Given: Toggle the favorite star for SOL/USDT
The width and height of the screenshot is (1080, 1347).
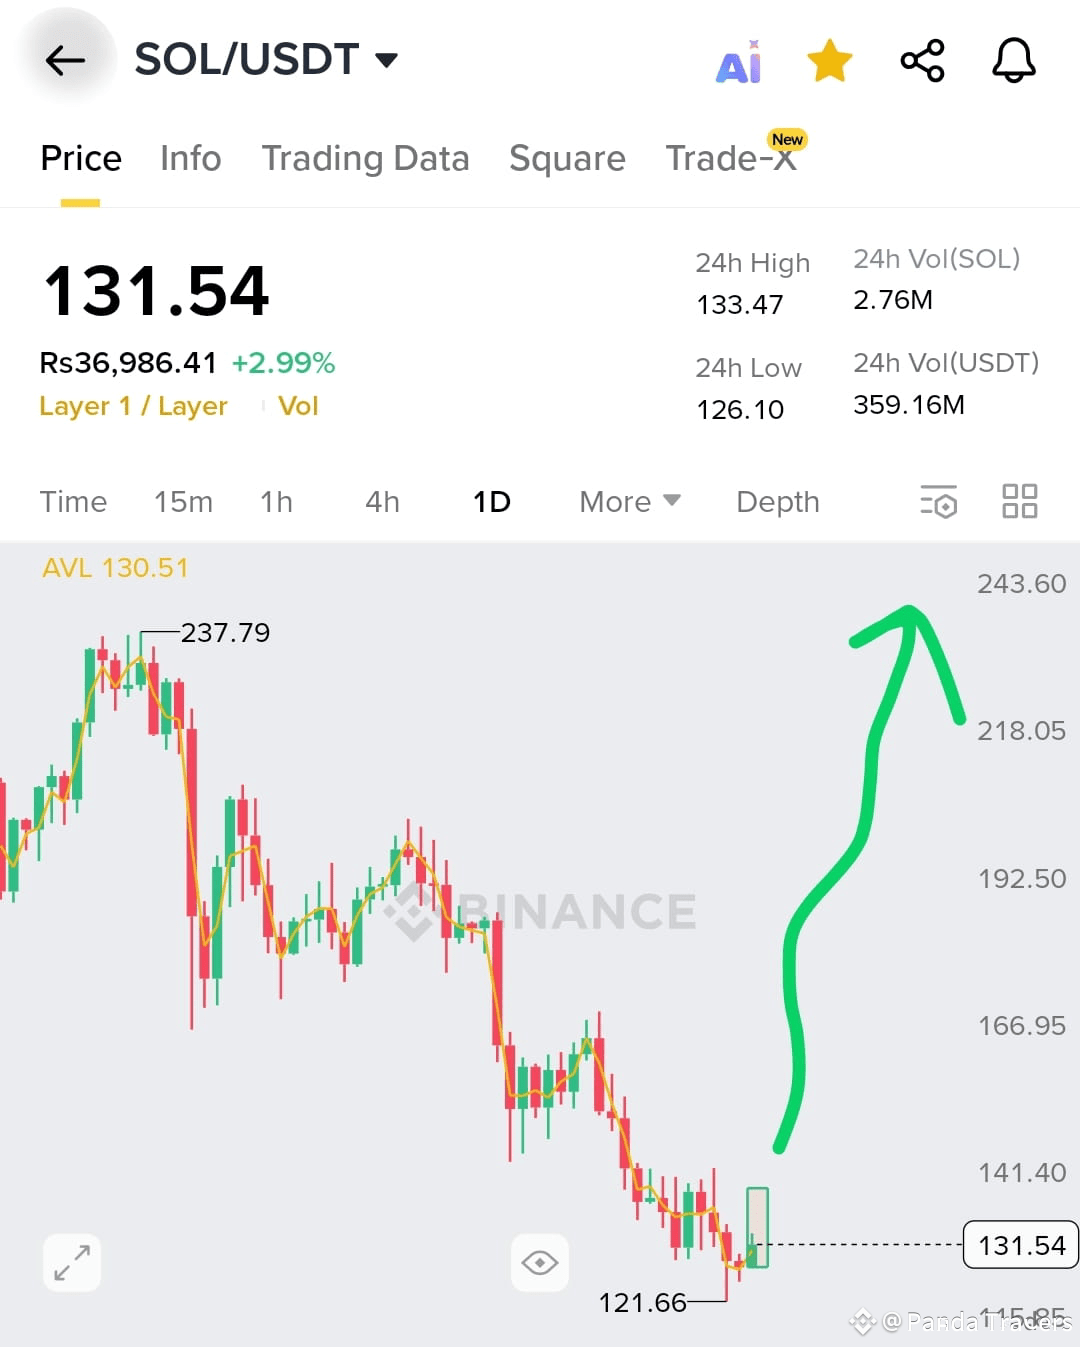Looking at the screenshot, I should 830,61.
